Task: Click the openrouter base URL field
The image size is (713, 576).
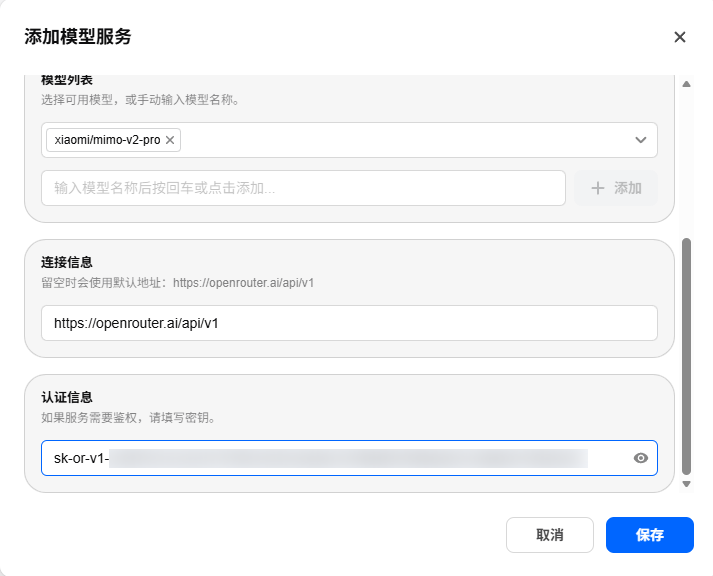Action: pyautogui.click(x=349, y=323)
